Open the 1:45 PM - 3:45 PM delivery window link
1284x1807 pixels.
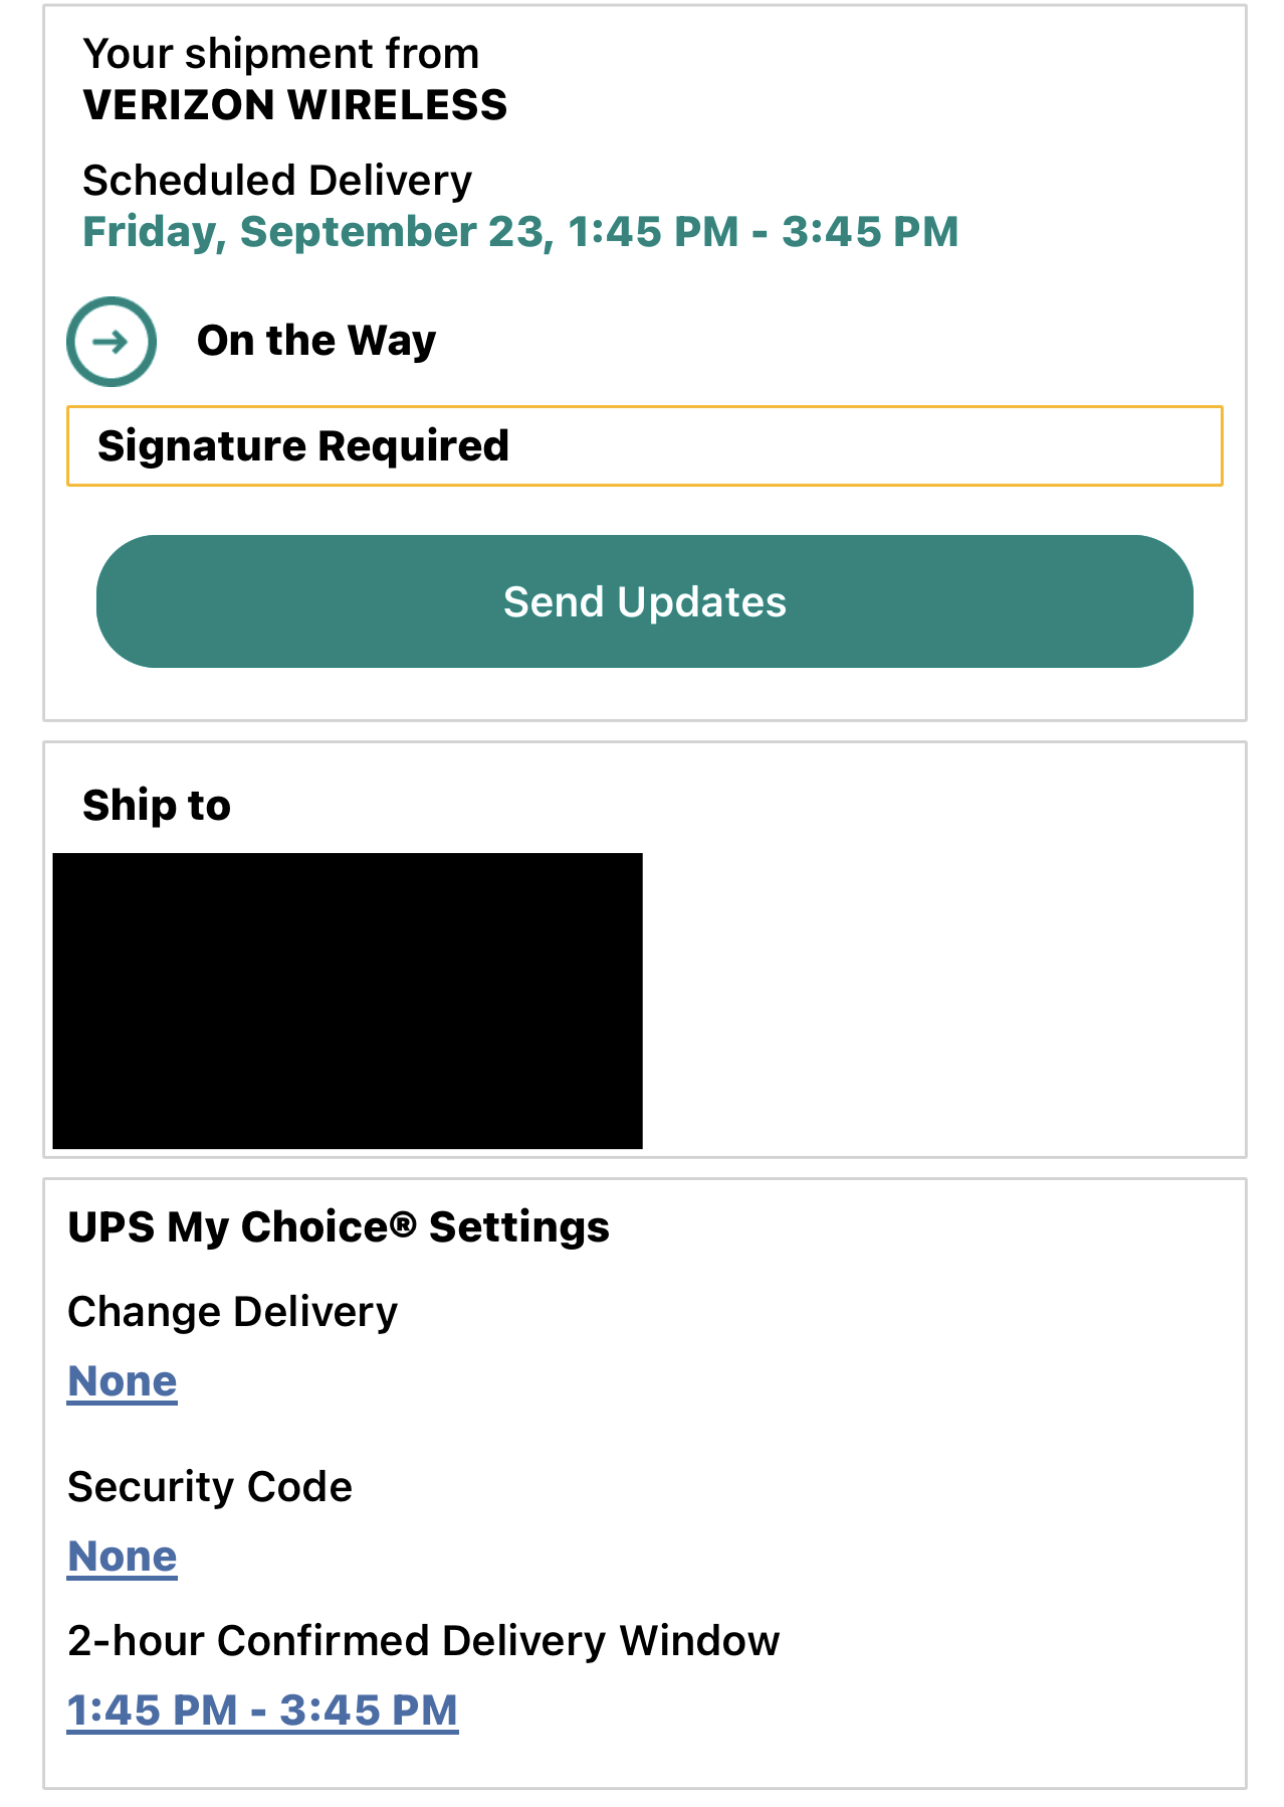point(262,1710)
